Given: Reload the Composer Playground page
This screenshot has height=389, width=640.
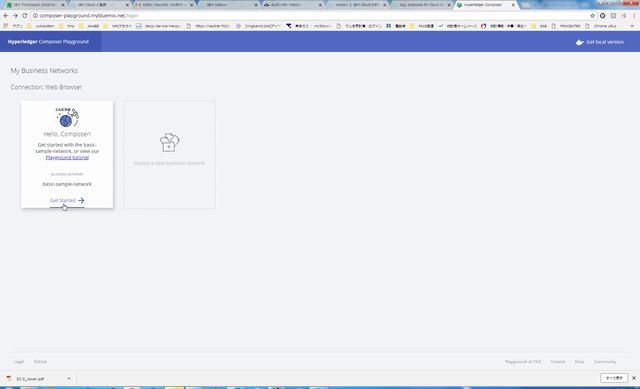Looking at the screenshot, I should click(24, 16).
